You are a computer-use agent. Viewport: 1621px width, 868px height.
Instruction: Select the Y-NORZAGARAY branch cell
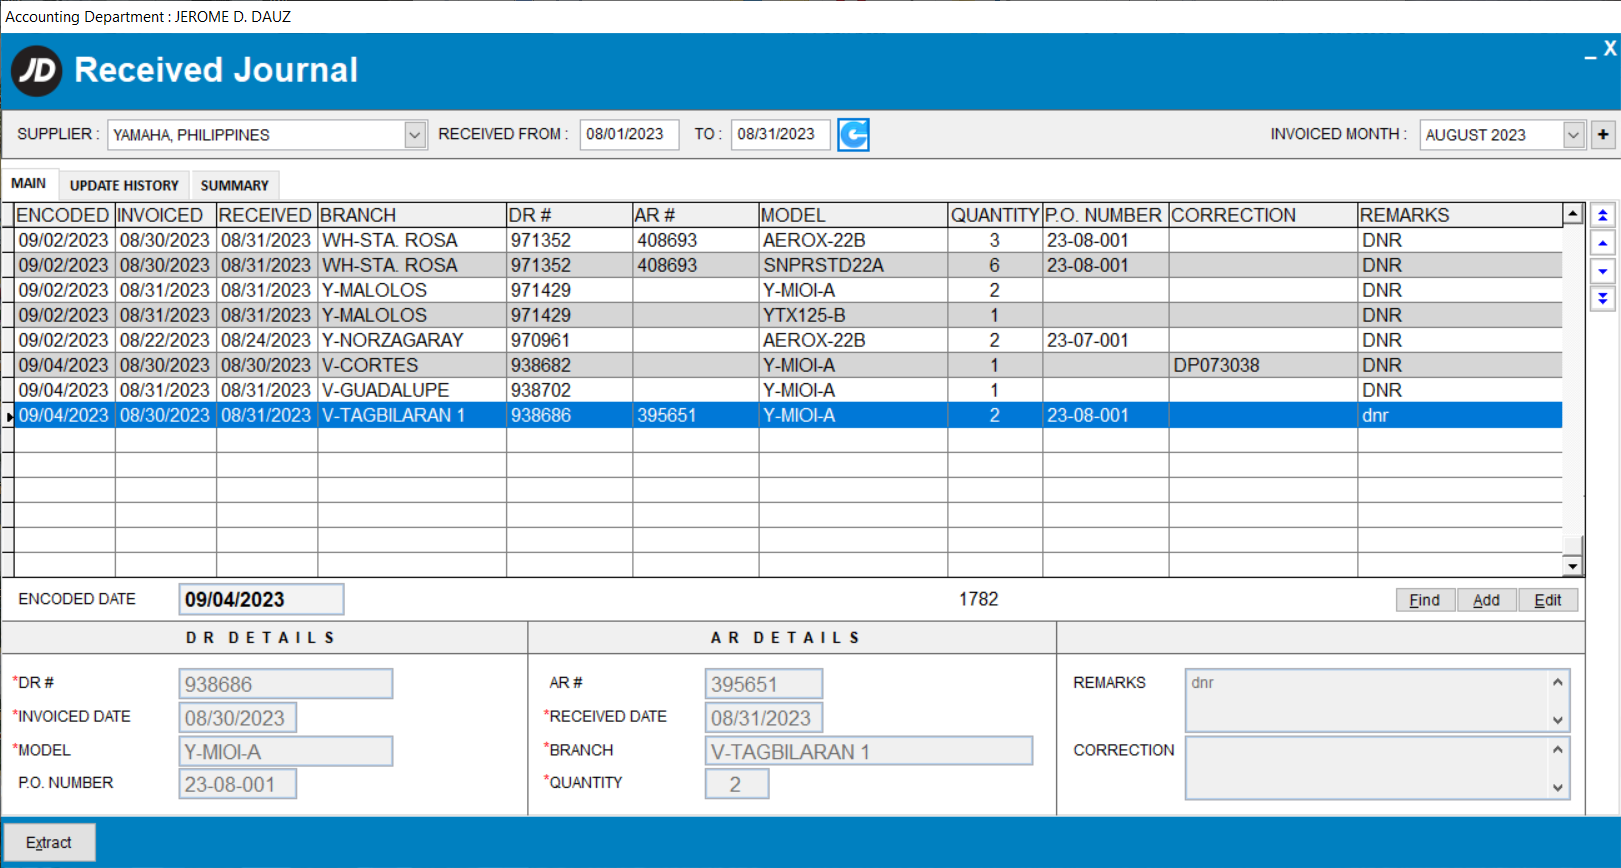[x=412, y=340]
